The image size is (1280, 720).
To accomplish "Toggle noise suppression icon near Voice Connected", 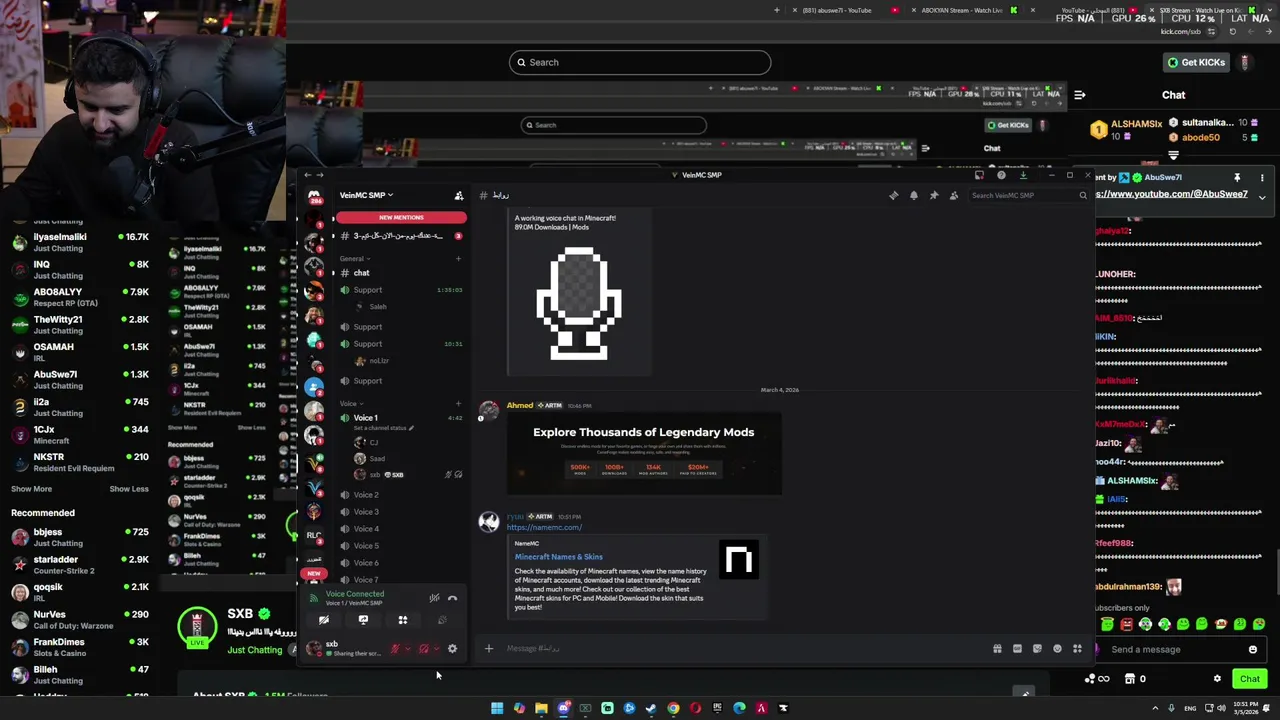I will (x=434, y=598).
